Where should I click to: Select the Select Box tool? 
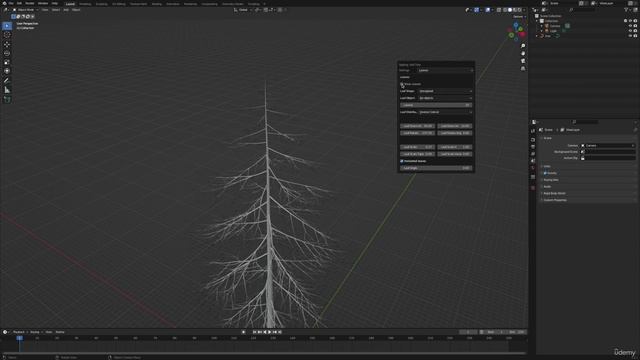click(x=7, y=26)
